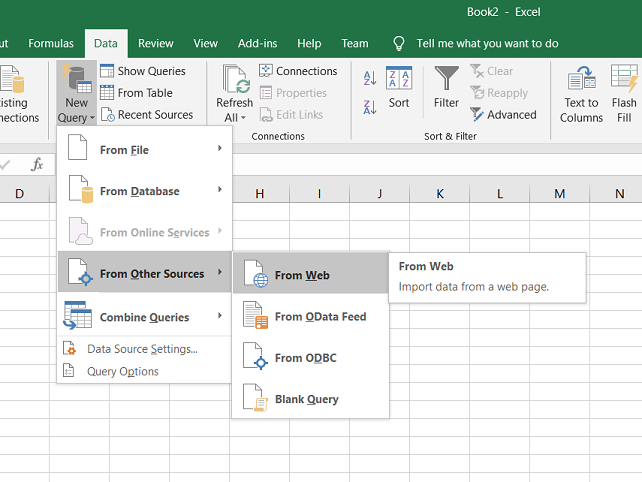This screenshot has width=642, height=482.
Task: Toggle the Filter funnel button
Action: (446, 87)
